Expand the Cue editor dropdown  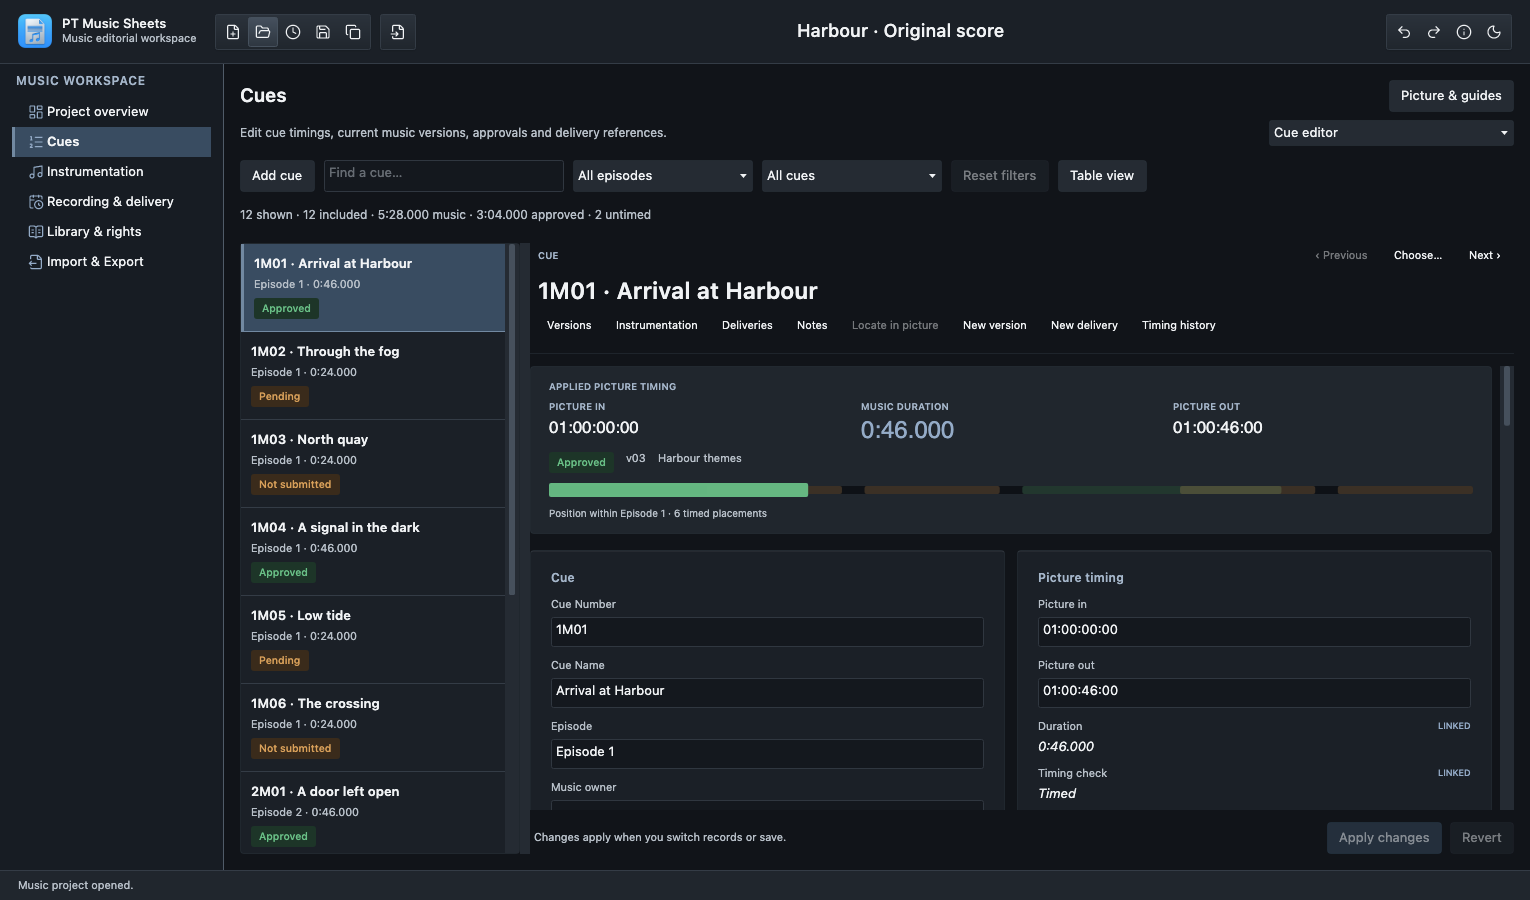click(x=1391, y=133)
